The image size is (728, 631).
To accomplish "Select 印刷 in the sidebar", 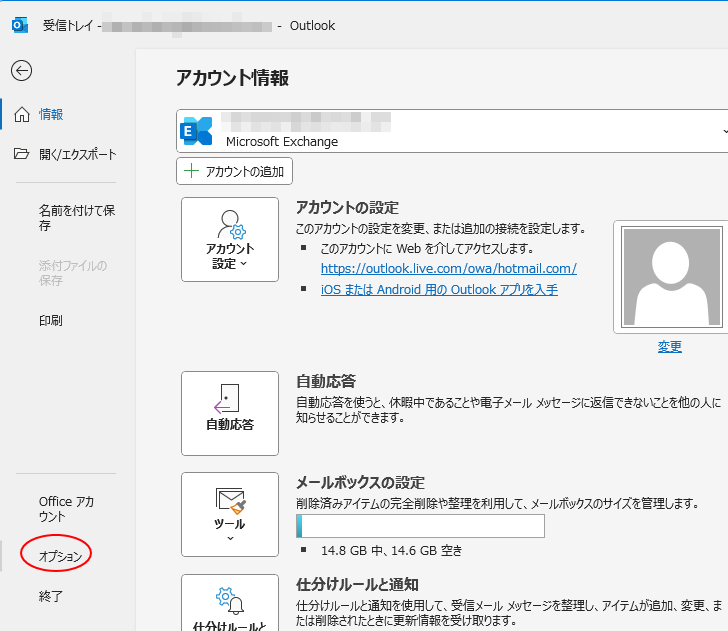I will 51,321.
